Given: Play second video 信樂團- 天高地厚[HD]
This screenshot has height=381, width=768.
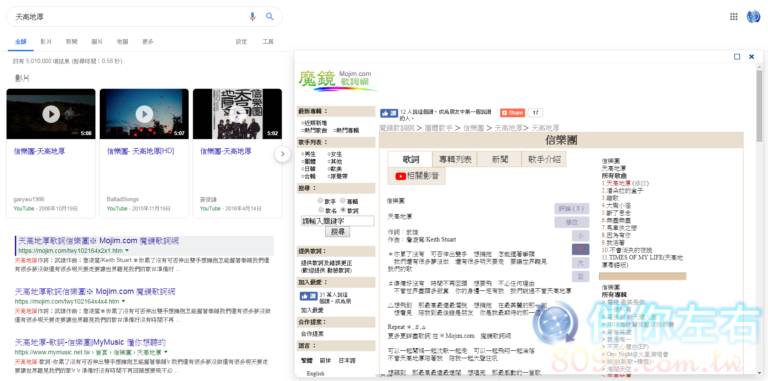Looking at the screenshot, I should point(144,114).
